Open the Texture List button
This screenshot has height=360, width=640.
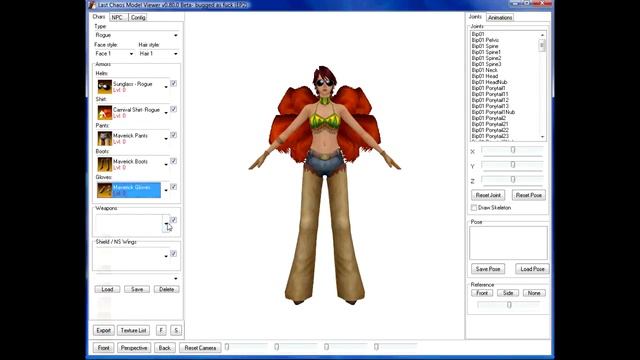133,330
